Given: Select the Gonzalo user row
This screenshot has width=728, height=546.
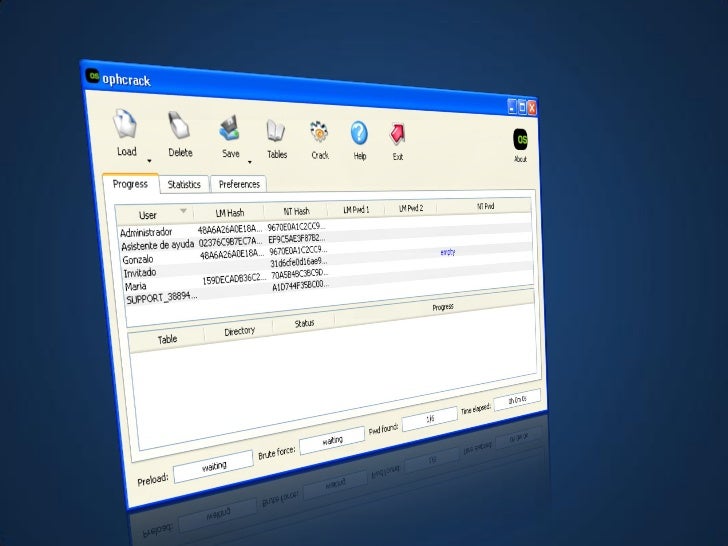Looking at the screenshot, I should point(138,259).
